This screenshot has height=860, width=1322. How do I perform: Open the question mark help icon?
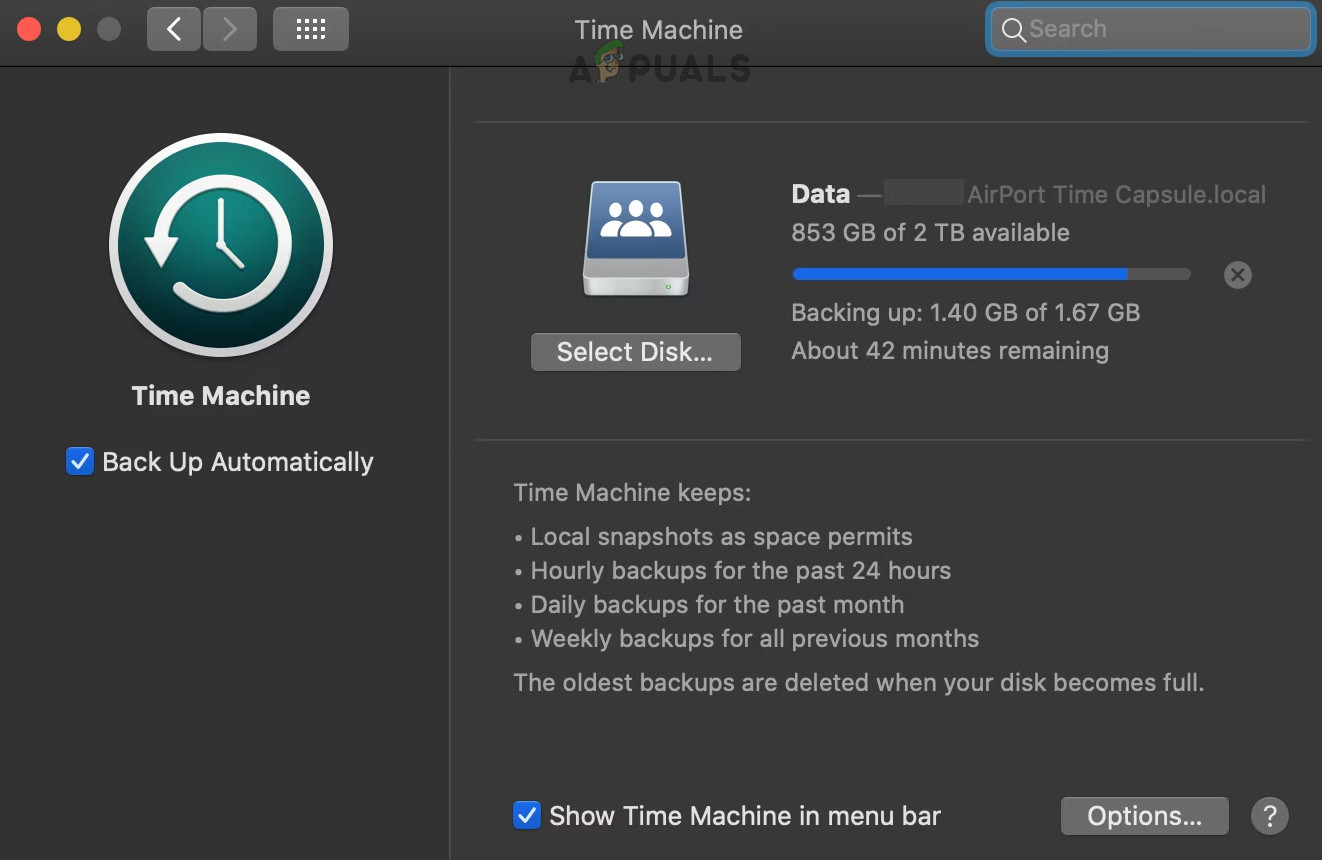click(x=1270, y=816)
